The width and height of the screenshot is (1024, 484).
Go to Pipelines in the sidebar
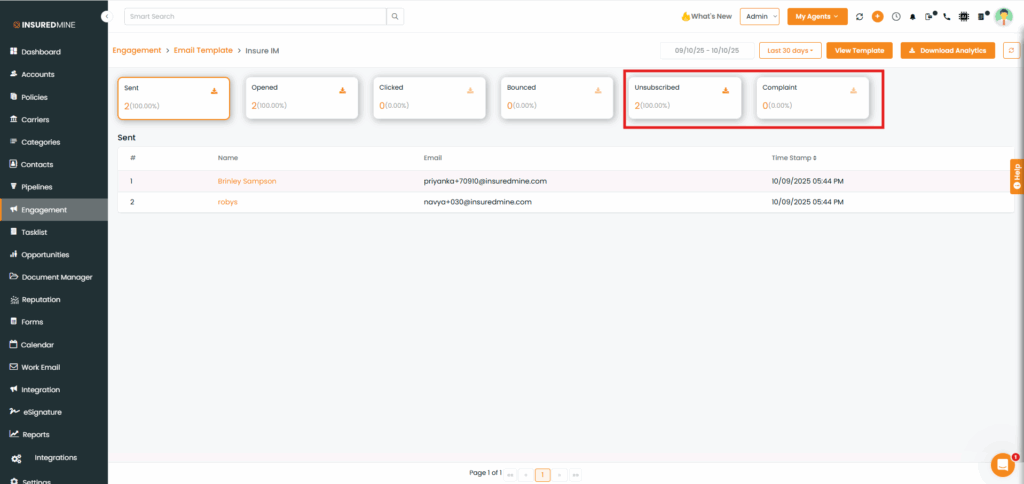pyautogui.click(x=36, y=187)
